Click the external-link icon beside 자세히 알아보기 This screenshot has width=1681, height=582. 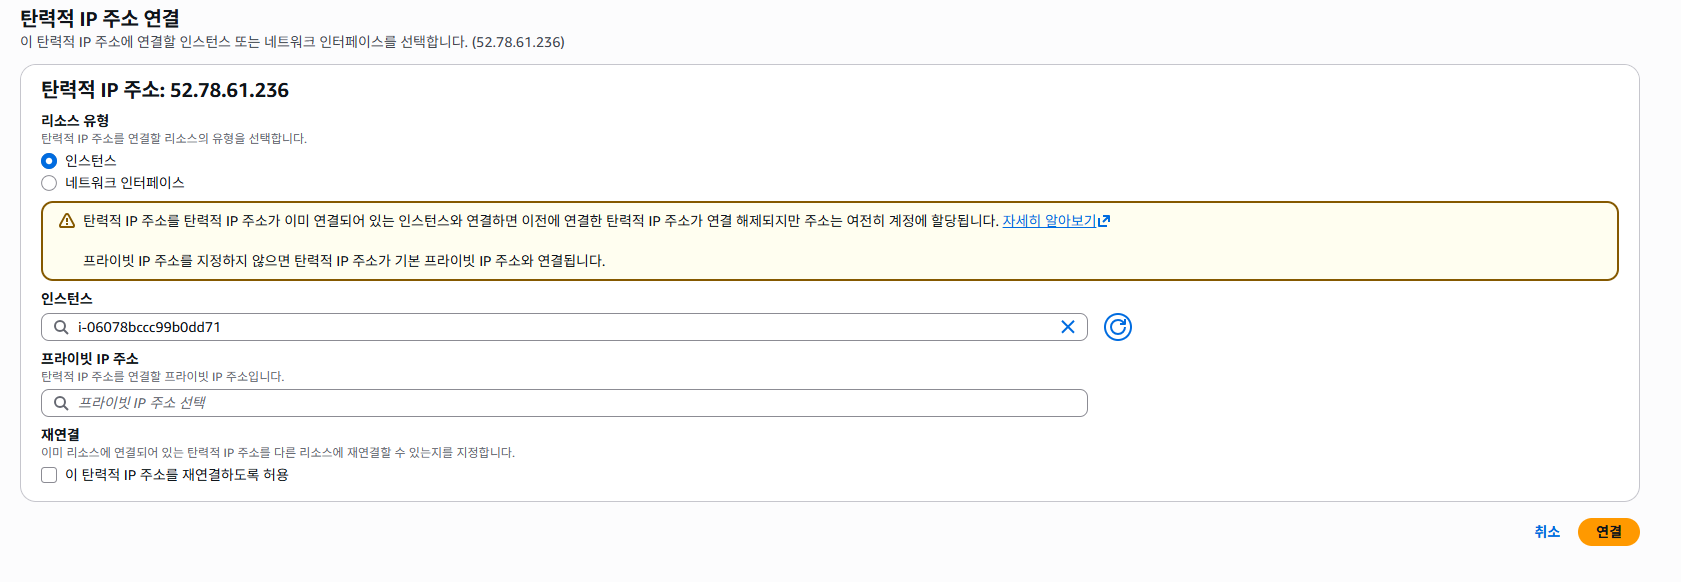click(1104, 221)
